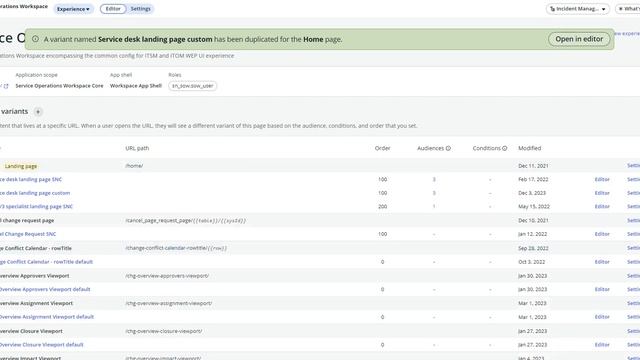This screenshot has width=640, height=360.
Task: Click the /change-conflict-calendar-rowtitle/ URL path
Action: pyautogui.click(x=176, y=248)
